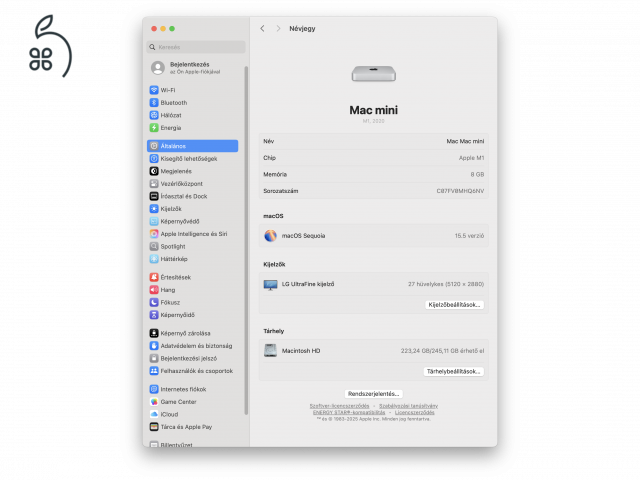Open Értesítések notifications icon
The image size is (640, 480).
click(154, 277)
